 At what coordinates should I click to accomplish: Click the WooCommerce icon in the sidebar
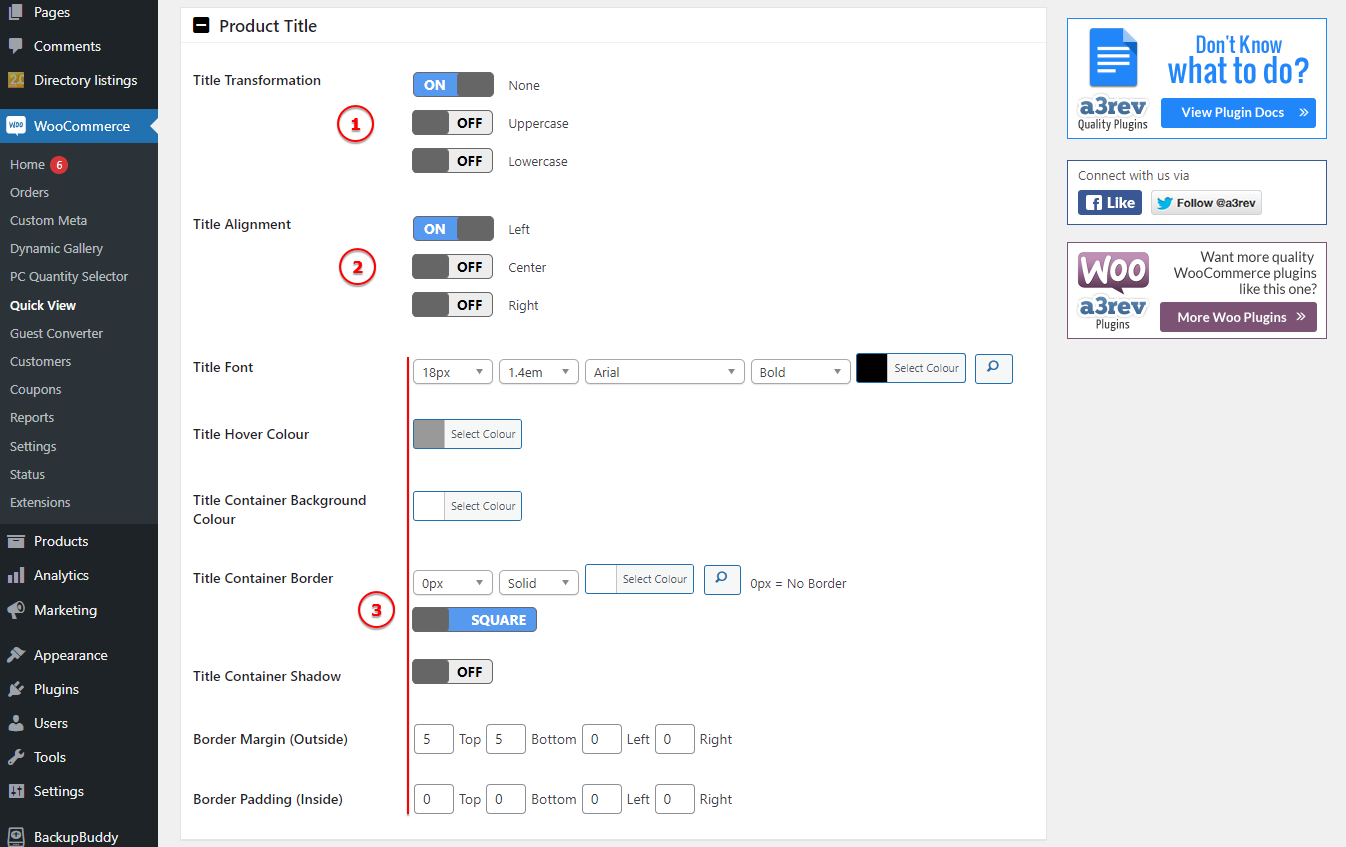16,126
